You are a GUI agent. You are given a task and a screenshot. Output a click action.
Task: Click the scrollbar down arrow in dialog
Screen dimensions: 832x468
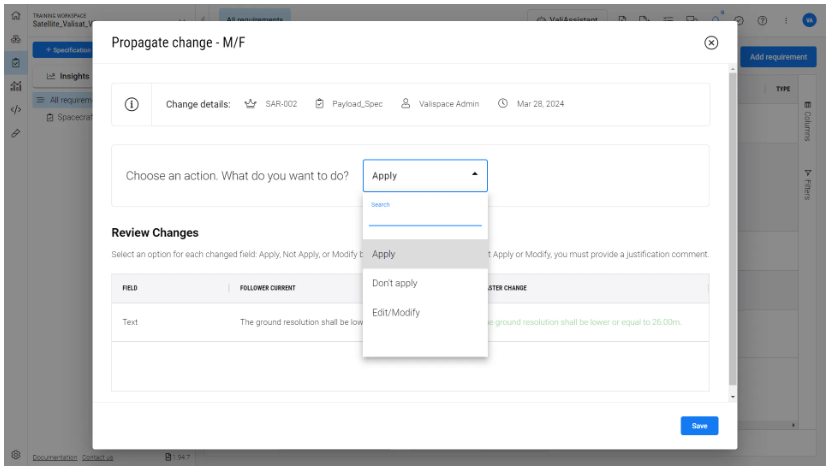(732, 397)
